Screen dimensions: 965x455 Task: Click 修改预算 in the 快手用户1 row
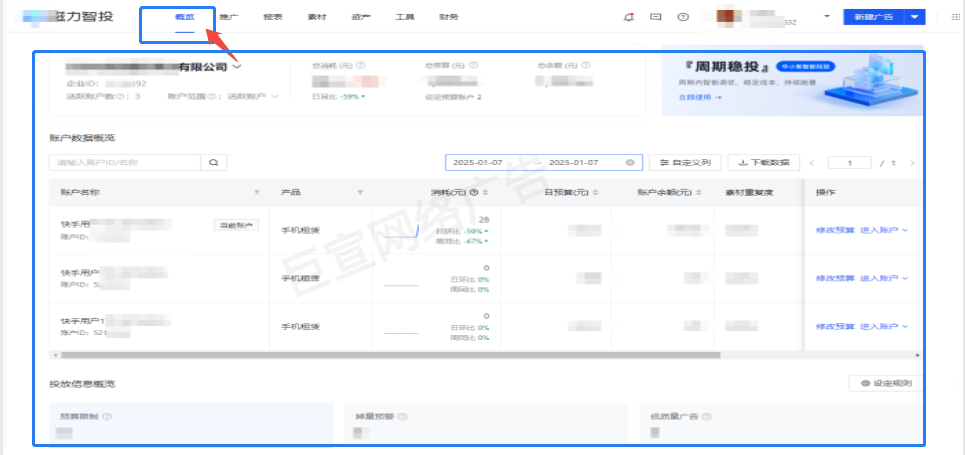(836, 326)
